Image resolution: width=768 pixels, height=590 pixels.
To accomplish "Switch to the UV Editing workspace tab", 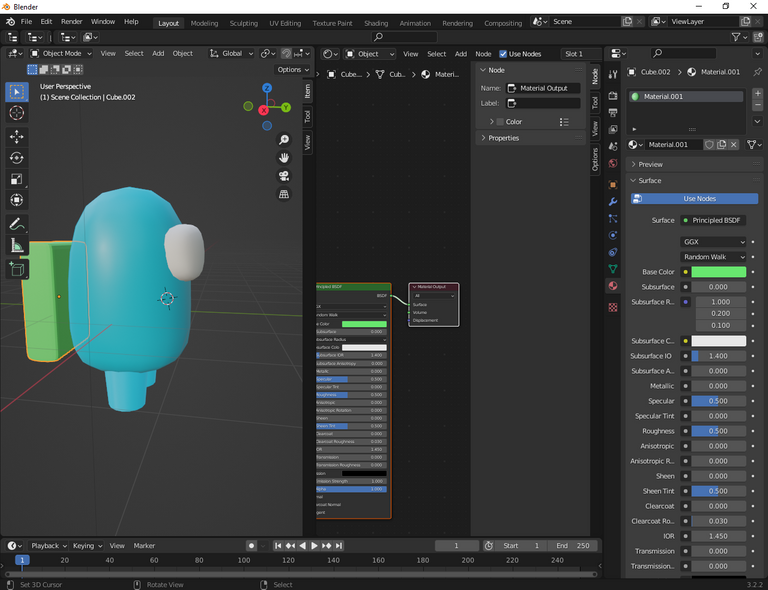I will [285, 23].
